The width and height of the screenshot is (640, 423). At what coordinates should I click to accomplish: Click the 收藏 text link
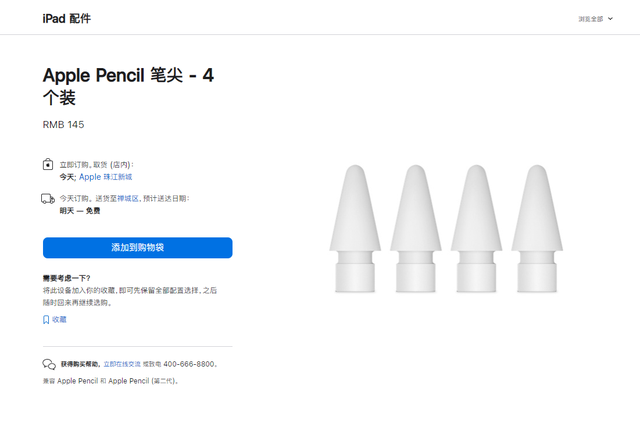tap(59, 320)
